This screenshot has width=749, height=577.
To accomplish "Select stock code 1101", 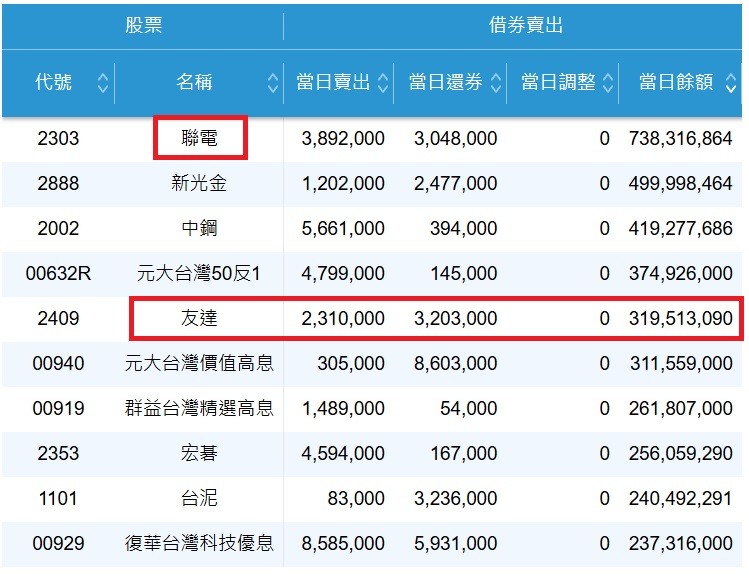I will [58, 499].
